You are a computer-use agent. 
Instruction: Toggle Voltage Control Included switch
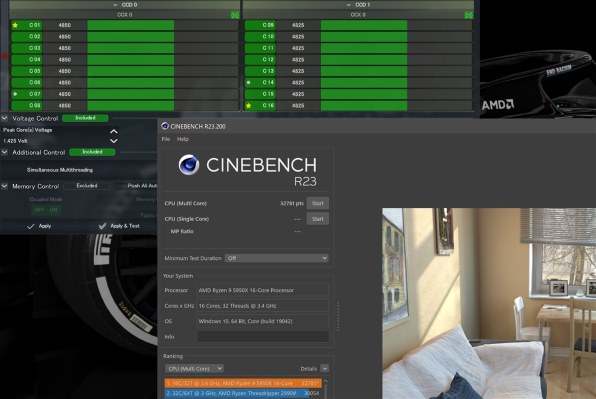pyautogui.click(x=85, y=118)
